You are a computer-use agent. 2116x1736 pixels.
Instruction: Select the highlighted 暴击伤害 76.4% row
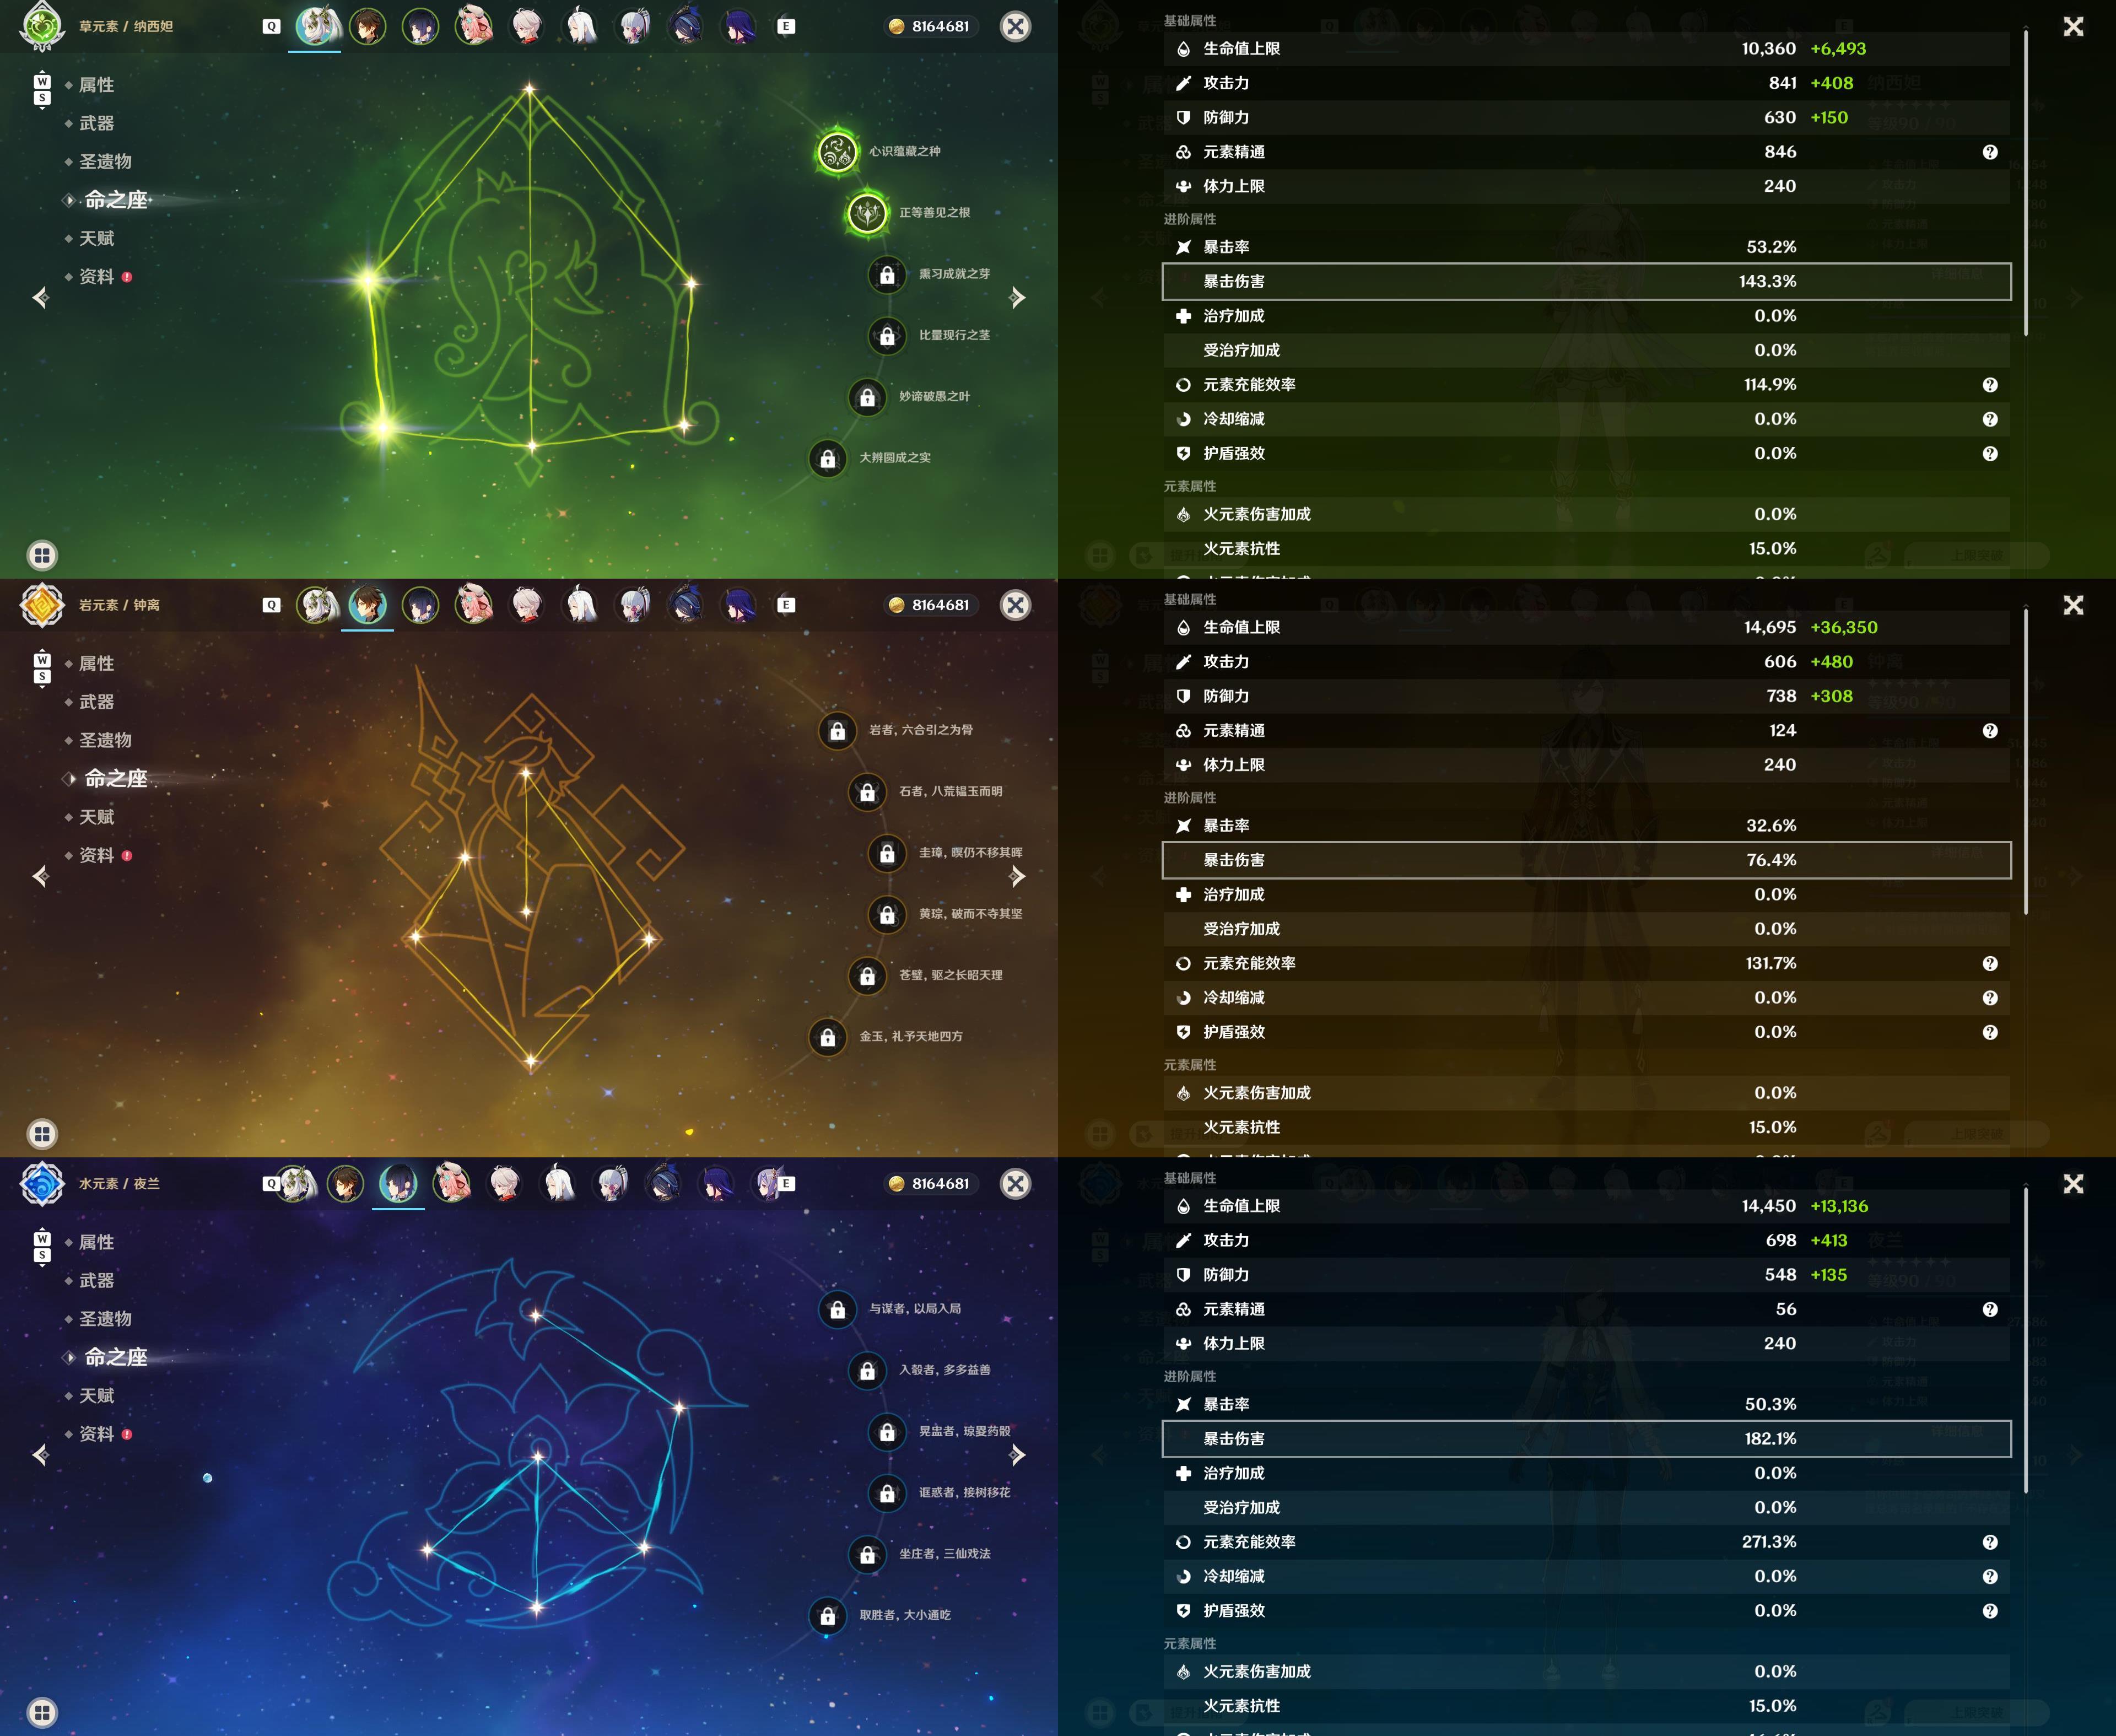1586,860
